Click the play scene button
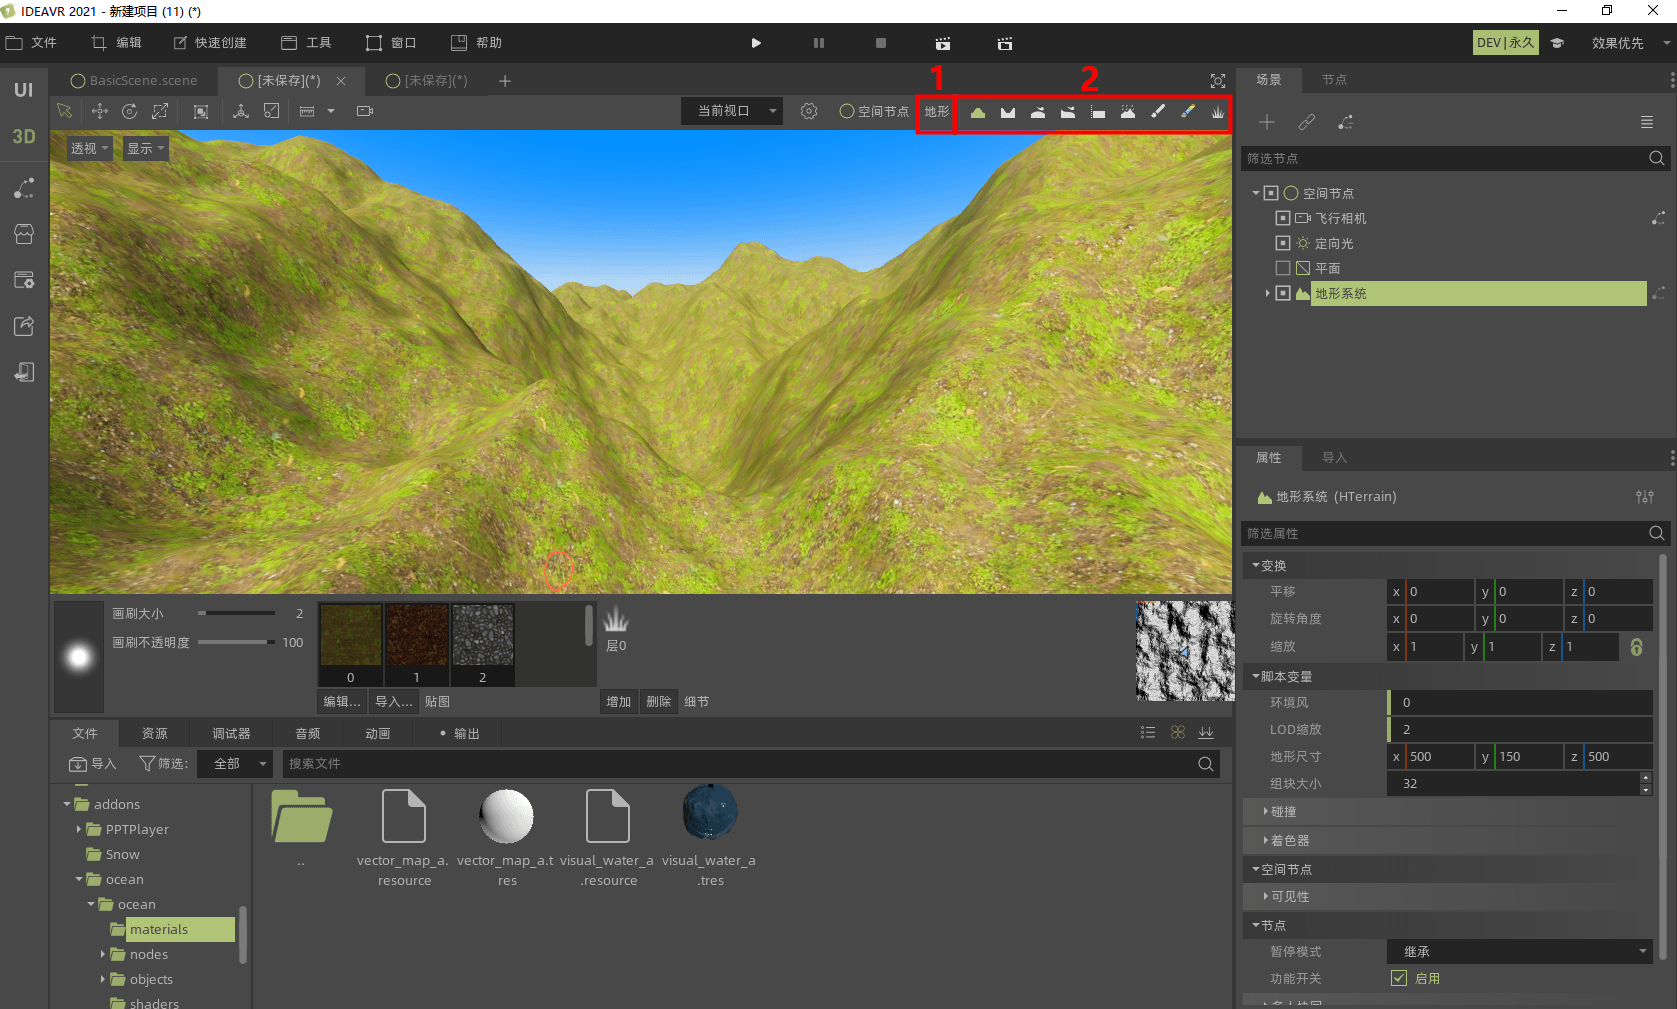1677x1009 pixels. [756, 43]
